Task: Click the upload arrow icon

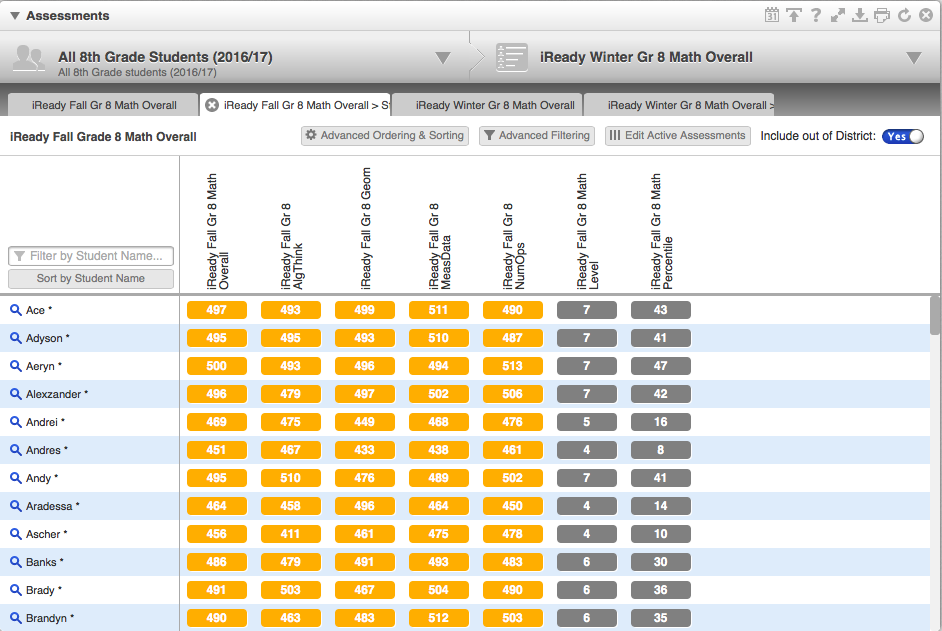Action: pos(793,15)
